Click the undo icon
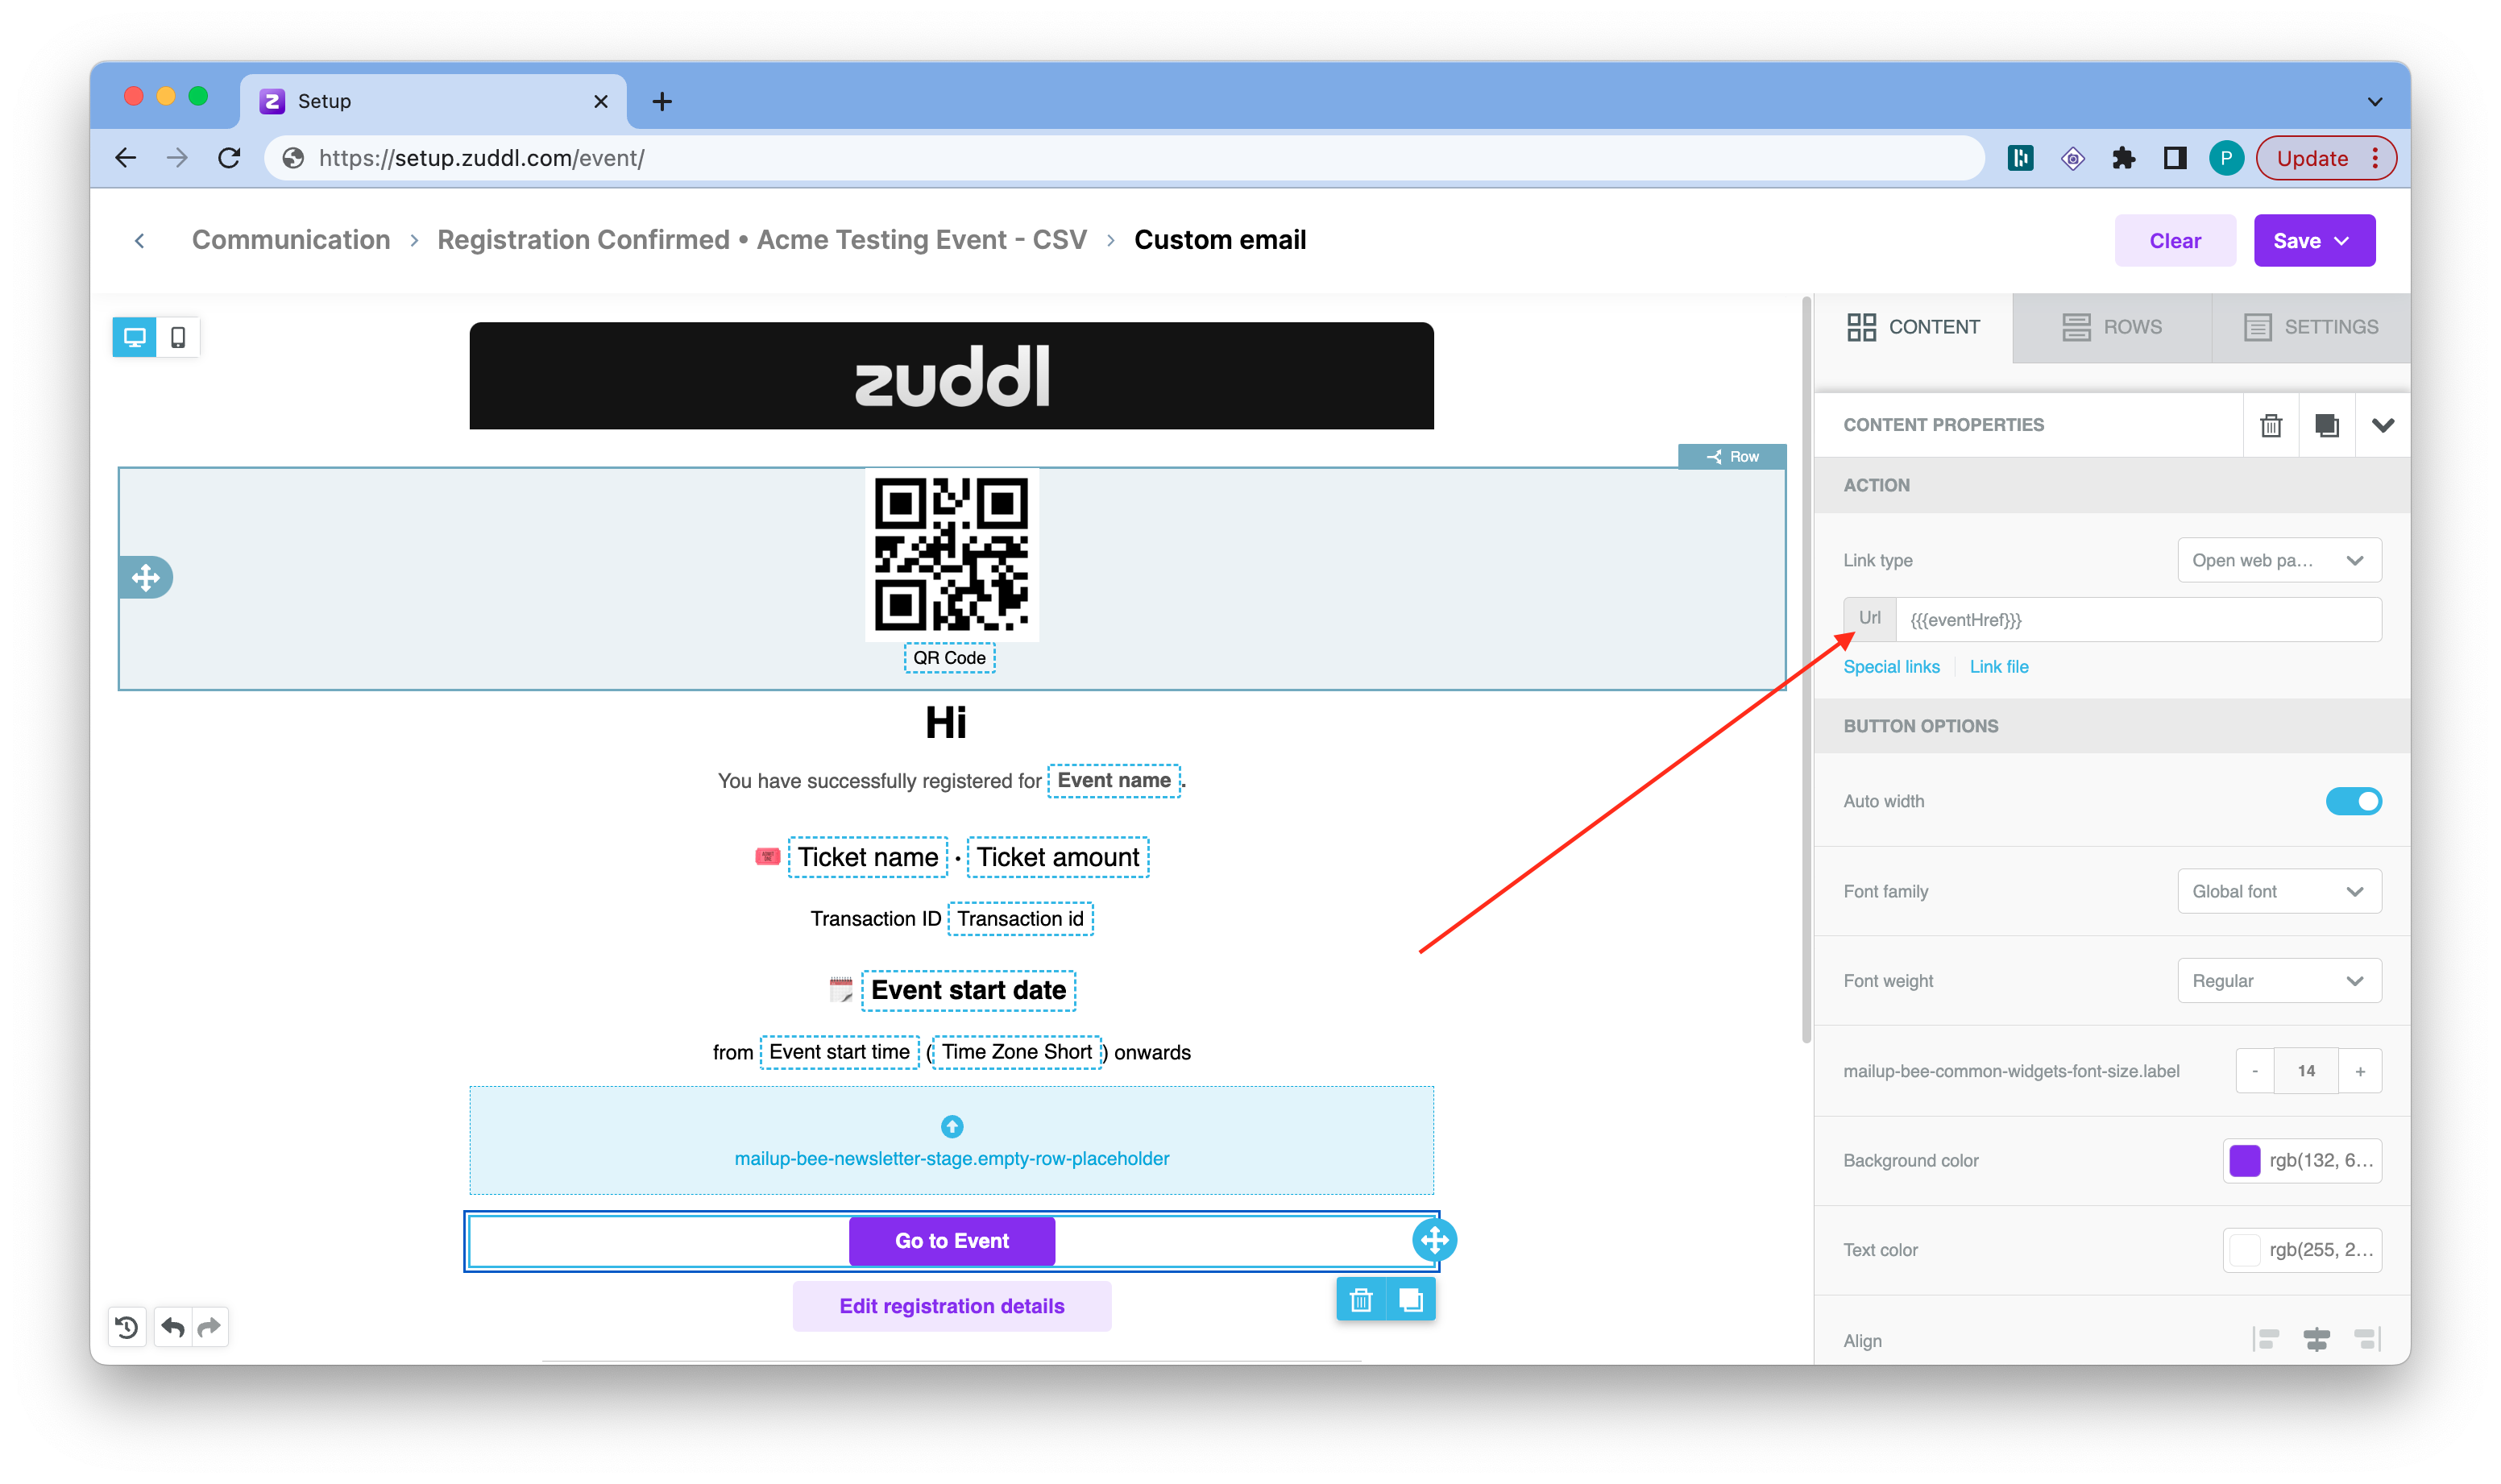 tap(172, 1327)
